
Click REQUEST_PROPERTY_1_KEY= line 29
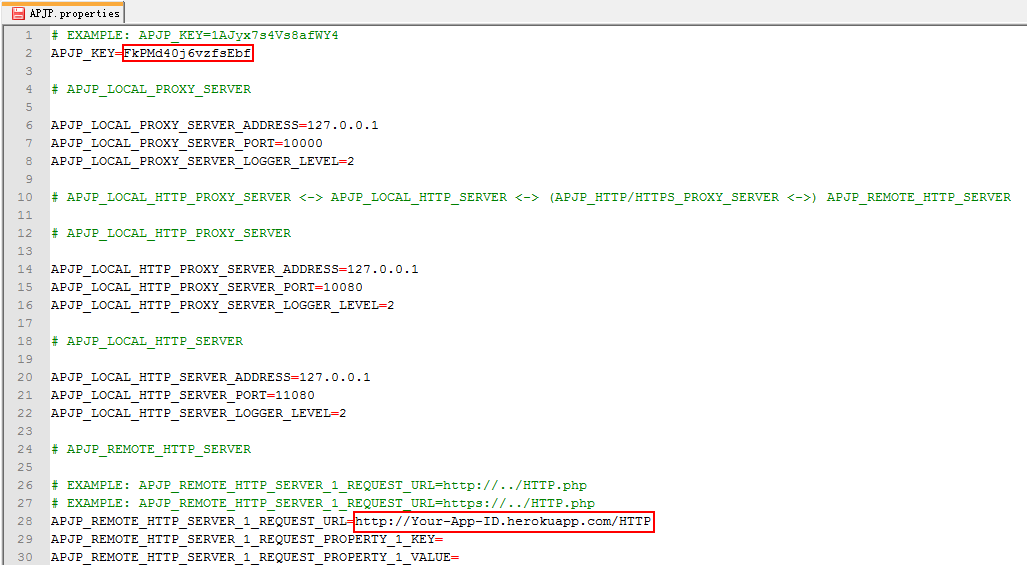tap(247, 539)
